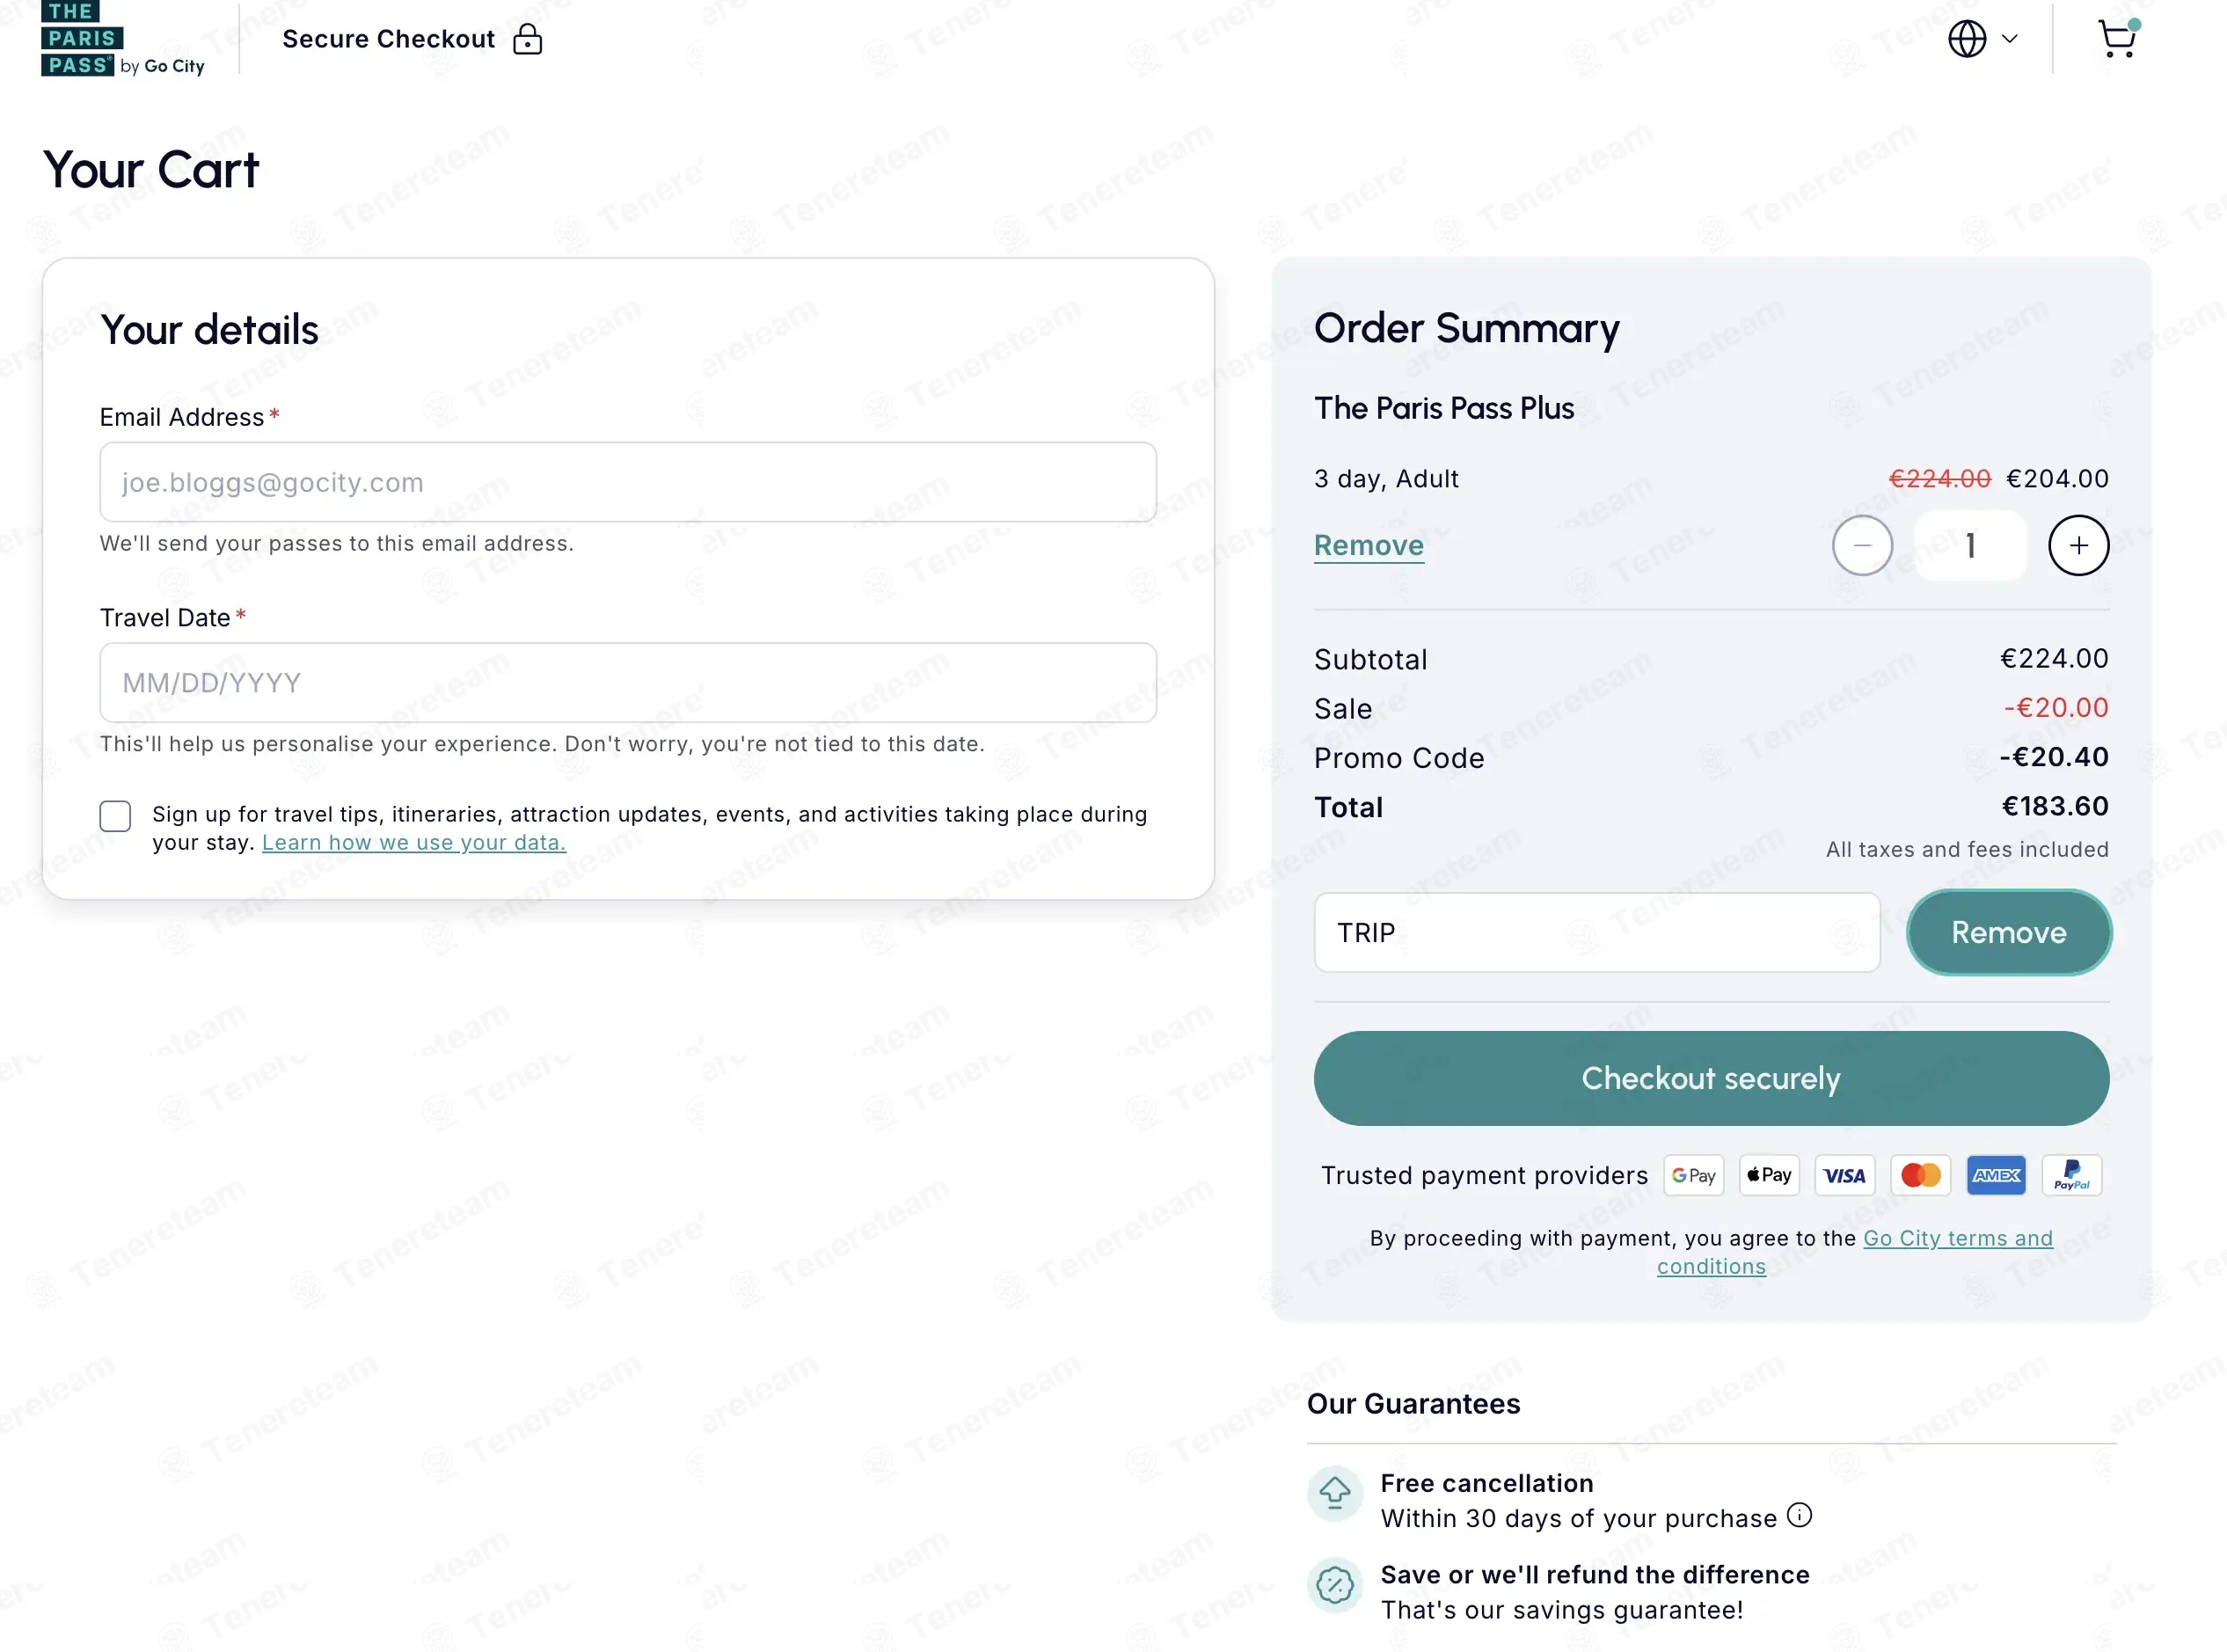
Task: Expand the language selector chevron
Action: [x=2009, y=39]
